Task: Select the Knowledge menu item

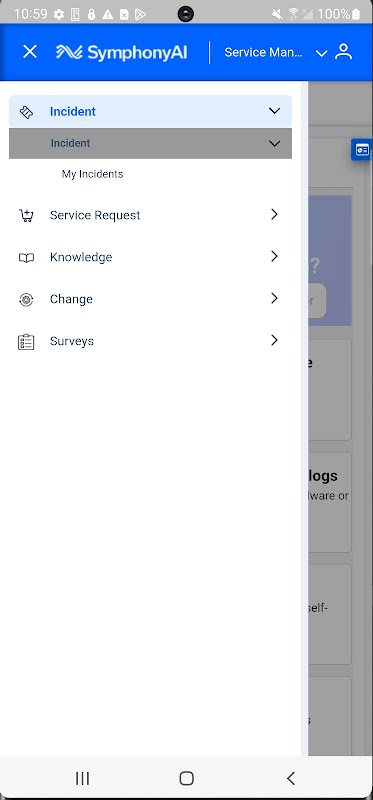Action: 151,257
